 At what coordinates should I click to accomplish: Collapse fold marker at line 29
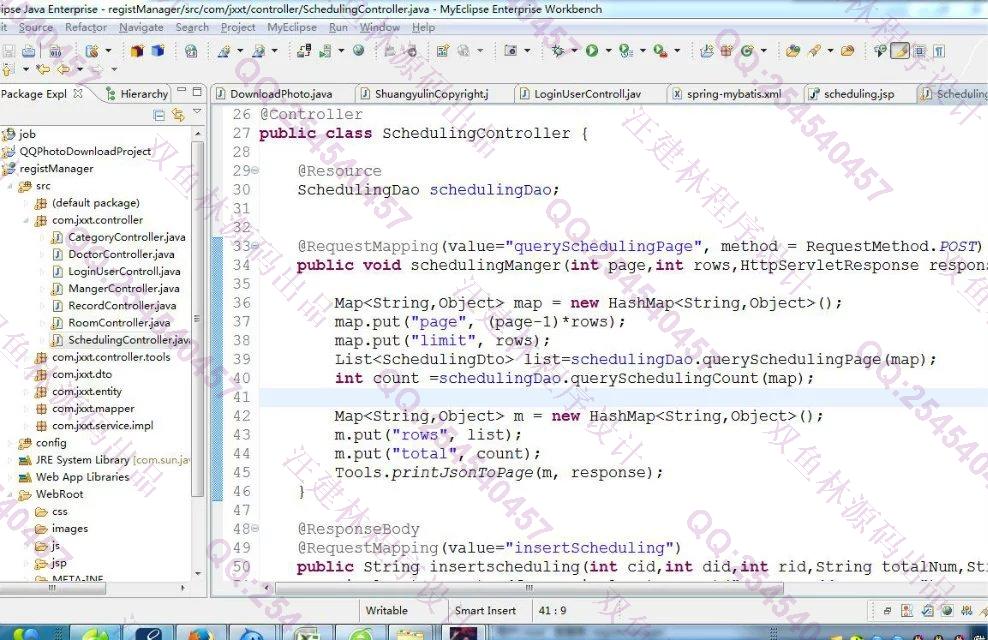(255, 171)
